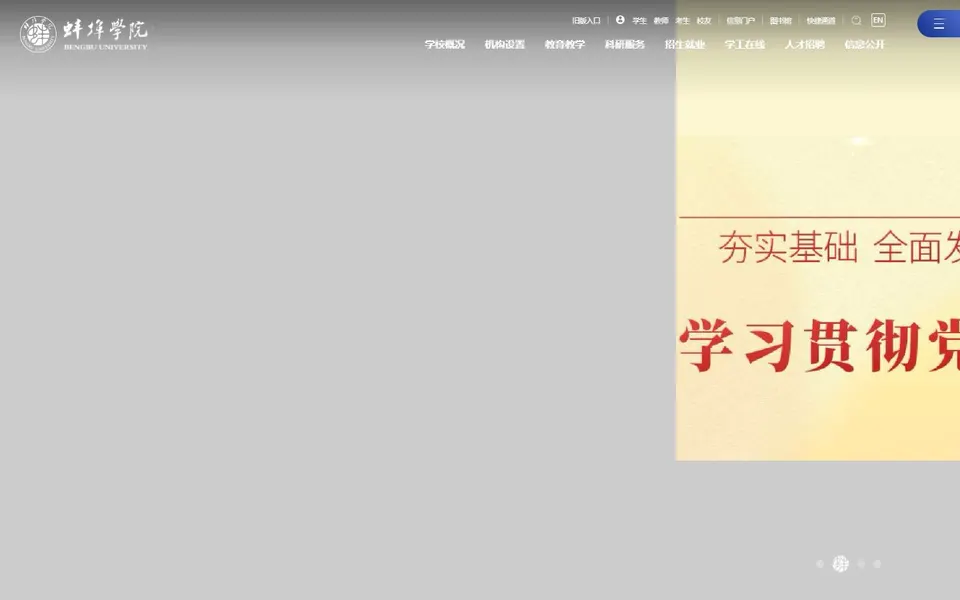Open the 信息公开 menu
Screen dimensions: 960x600
tap(864, 44)
